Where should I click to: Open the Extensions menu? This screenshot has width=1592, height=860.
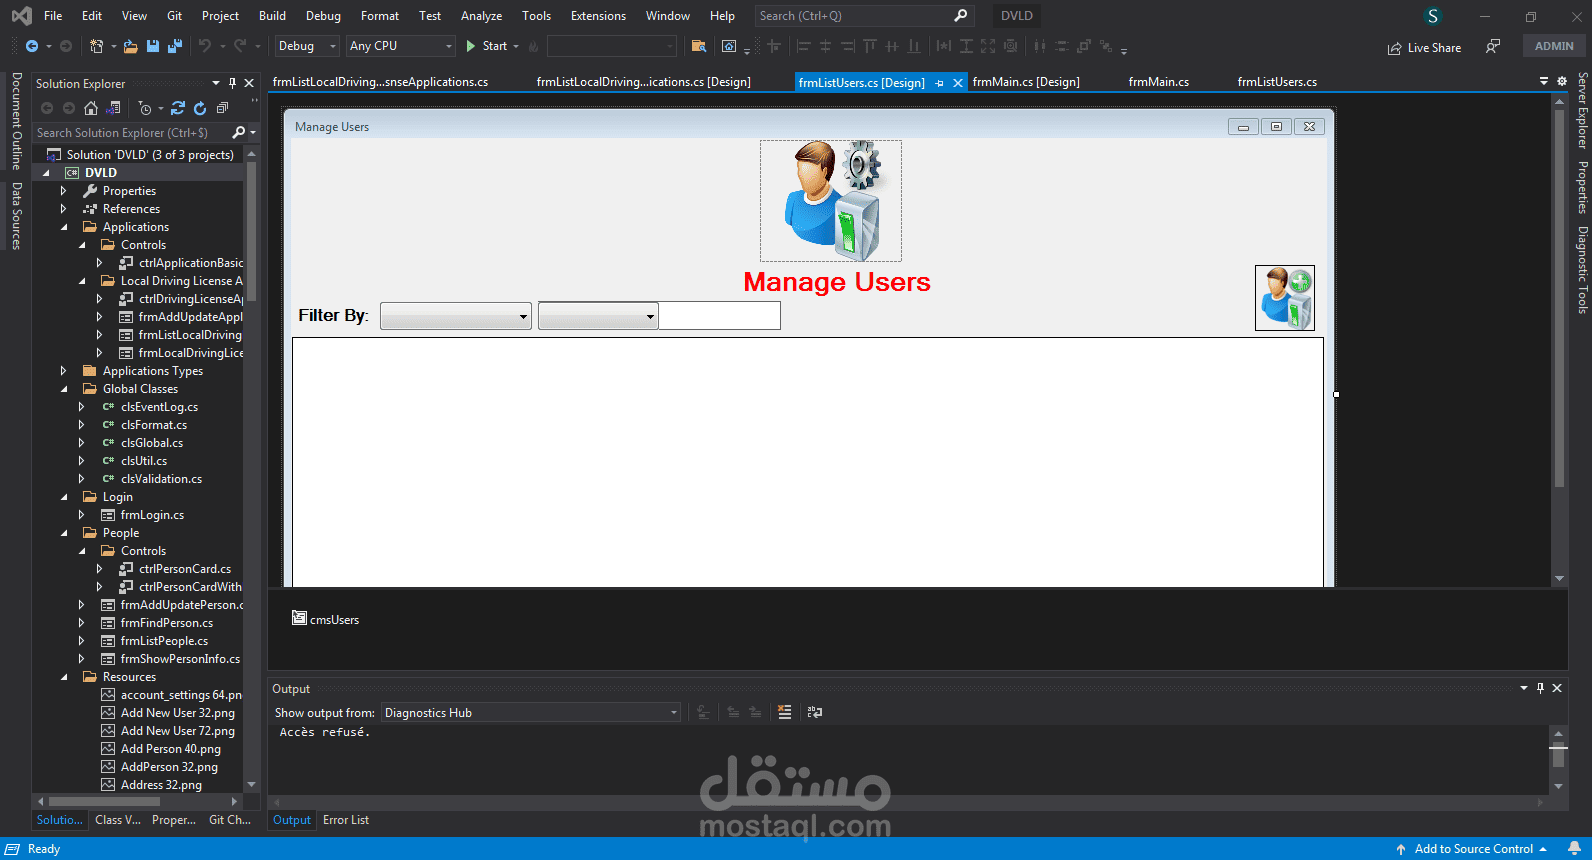click(x=598, y=16)
